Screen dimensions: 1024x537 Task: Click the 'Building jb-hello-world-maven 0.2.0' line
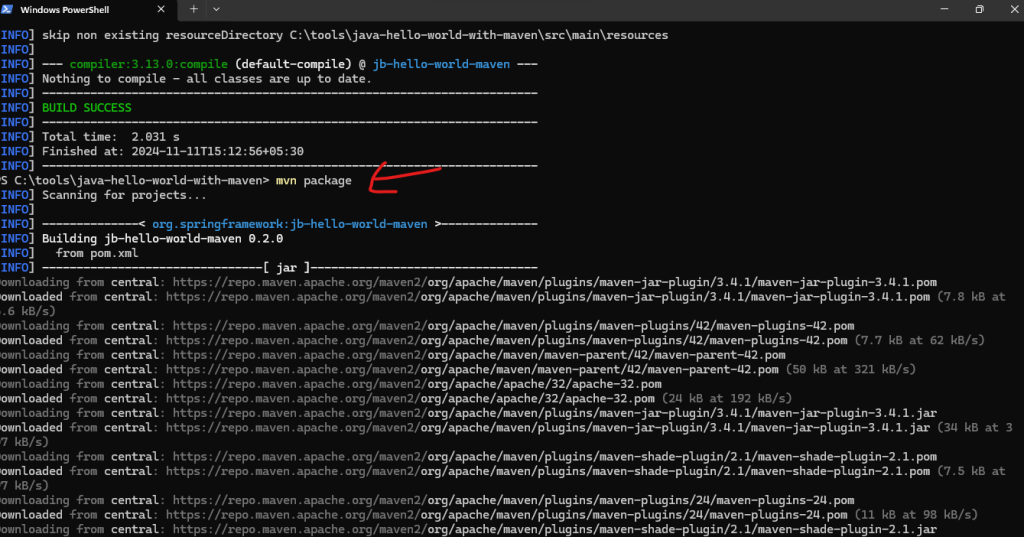[162, 239]
